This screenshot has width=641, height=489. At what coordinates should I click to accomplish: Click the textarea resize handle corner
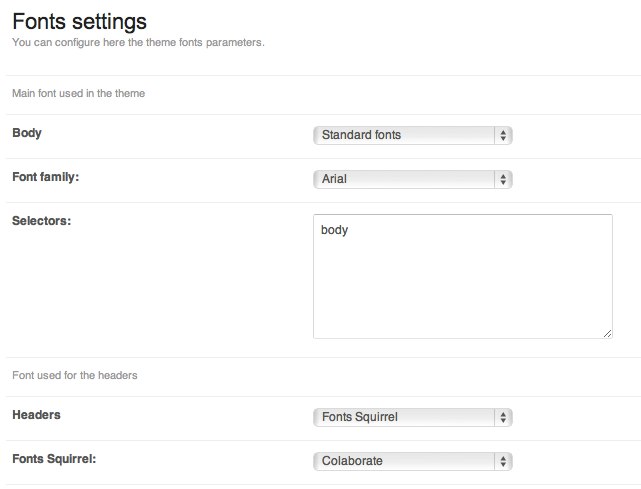(x=607, y=333)
